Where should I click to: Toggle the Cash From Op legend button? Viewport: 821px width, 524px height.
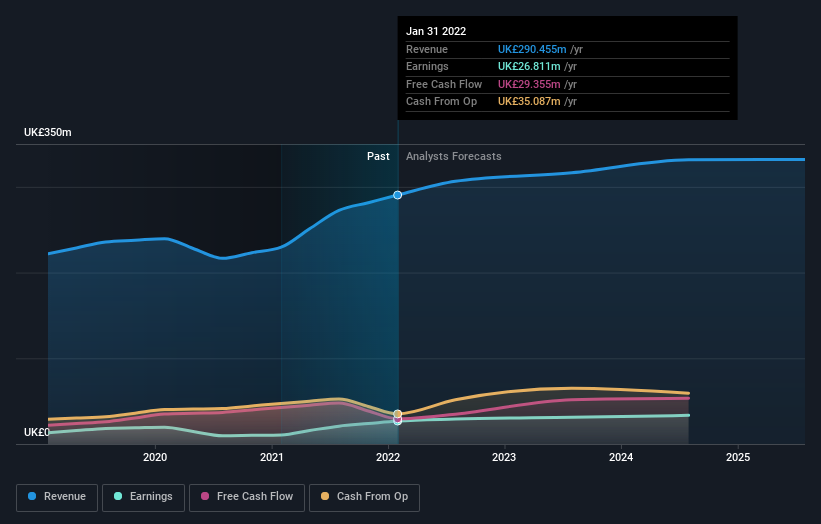tap(364, 497)
